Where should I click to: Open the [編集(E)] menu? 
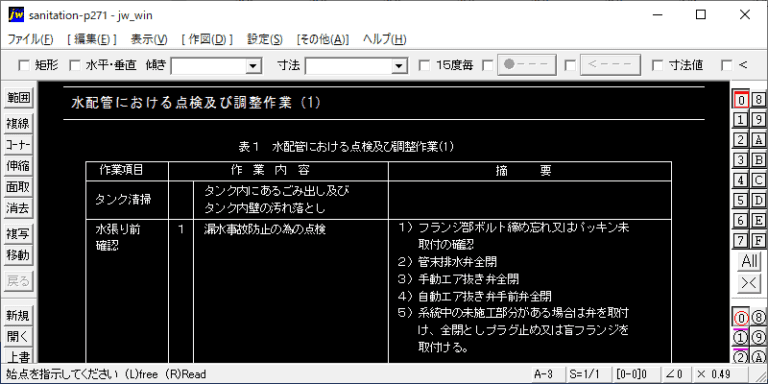pos(92,40)
